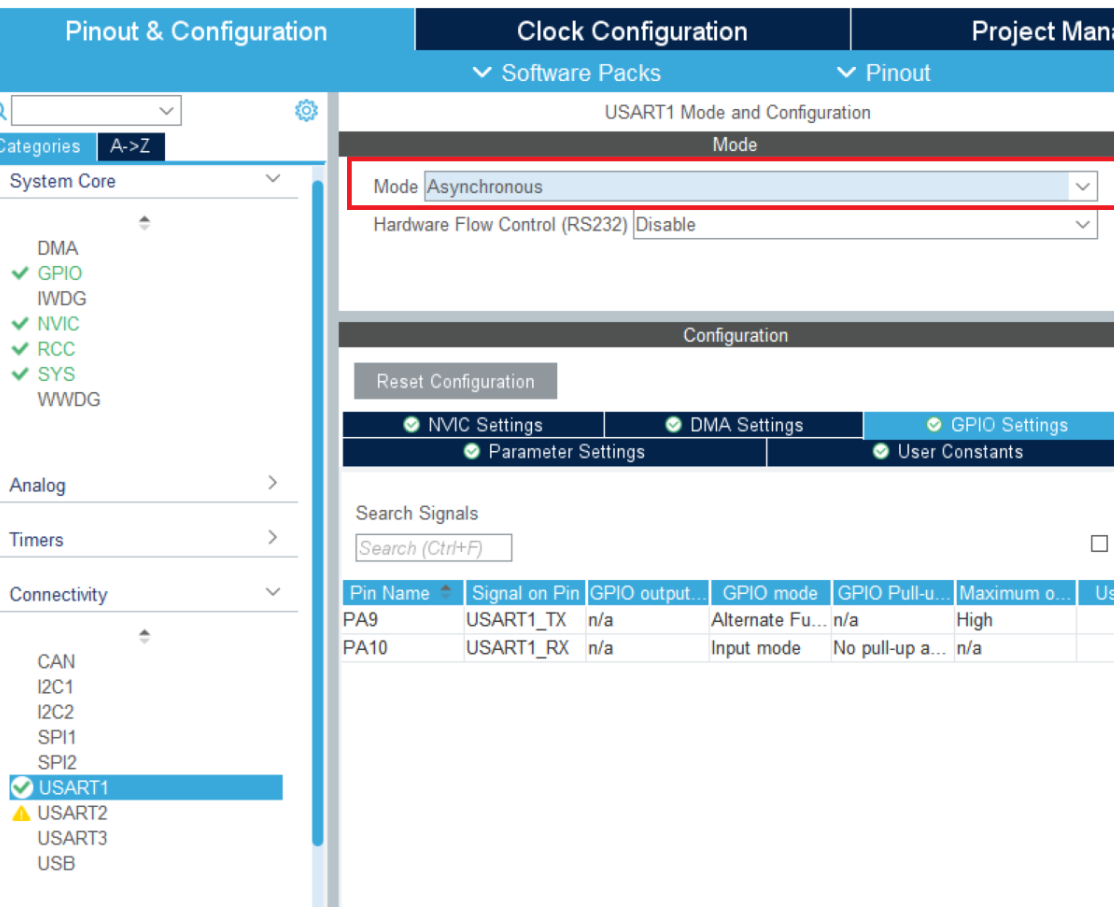Switch to Project Manager tab
Viewport: 1114px width, 907px height.
(983, 30)
